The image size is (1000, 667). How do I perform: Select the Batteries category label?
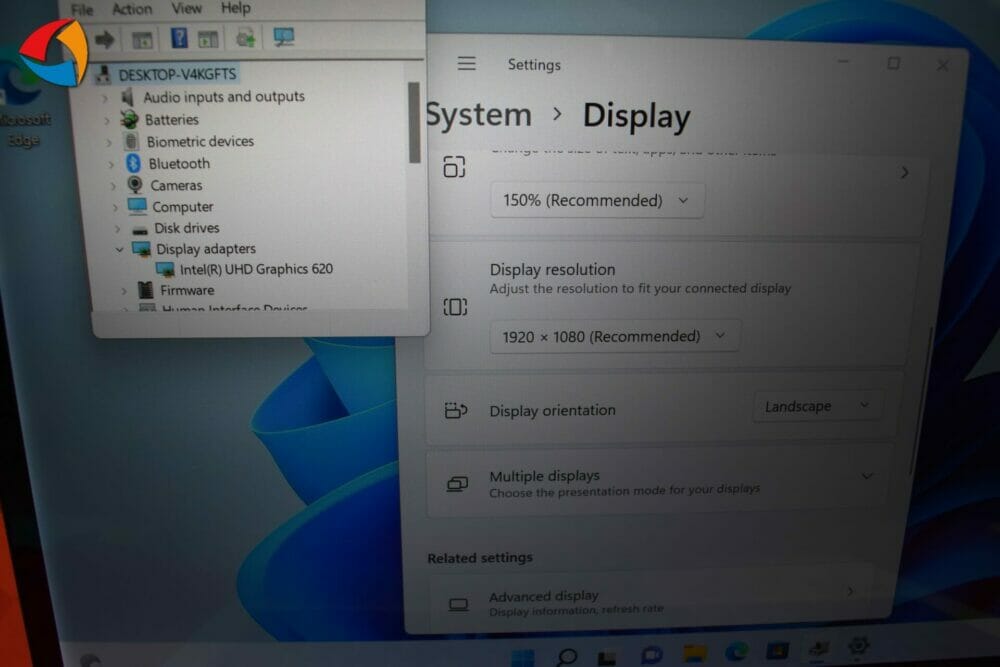[172, 120]
